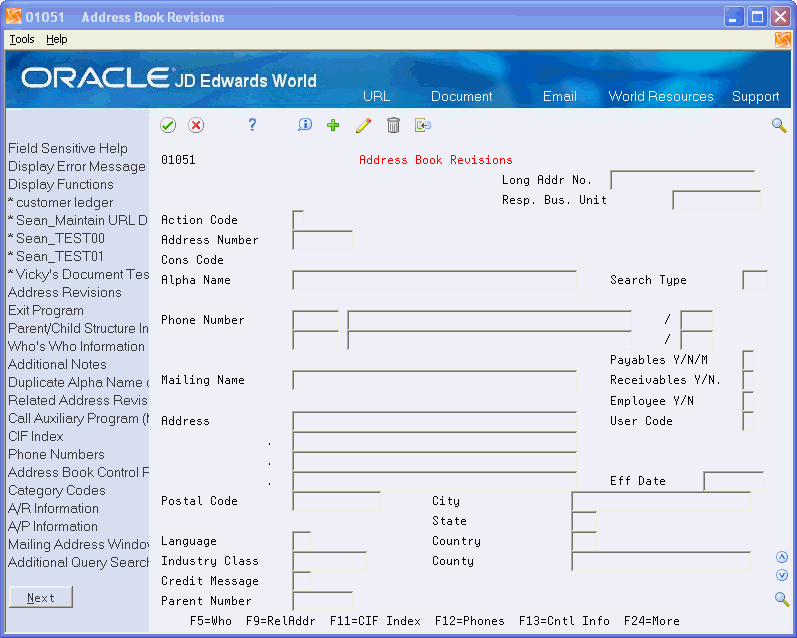
Task: Click the export icon next to trash
Action: 422,125
